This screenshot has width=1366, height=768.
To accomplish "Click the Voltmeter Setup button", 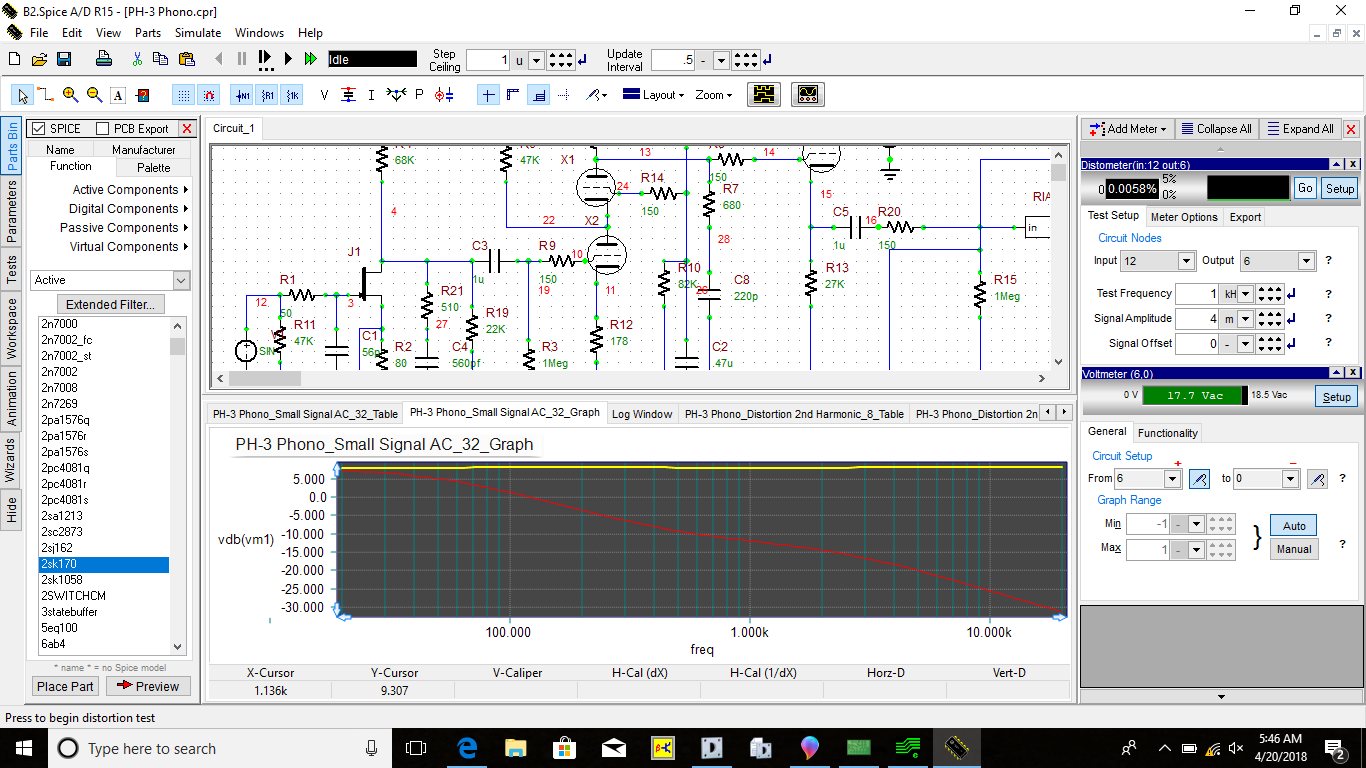I will pos(1337,397).
